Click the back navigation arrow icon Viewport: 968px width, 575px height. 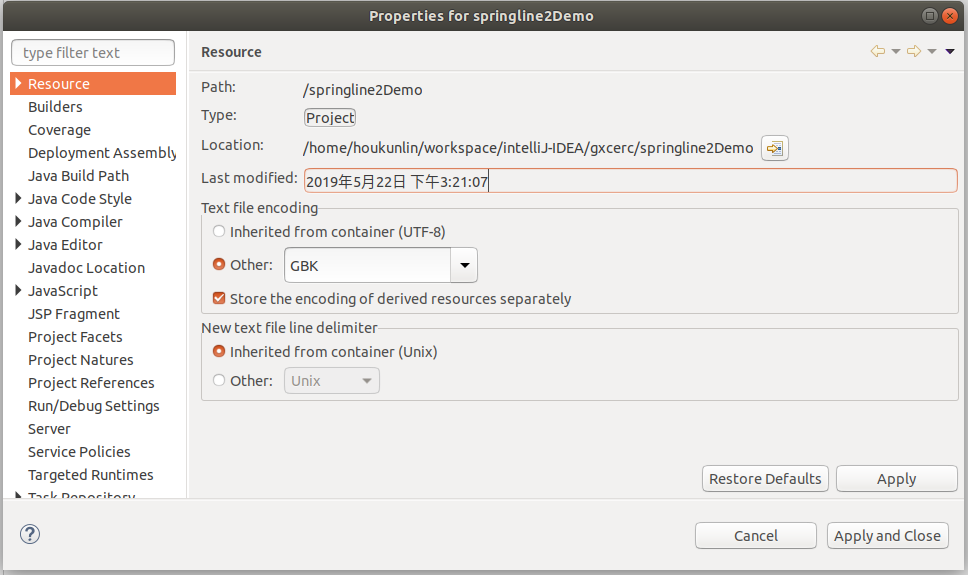click(x=877, y=51)
